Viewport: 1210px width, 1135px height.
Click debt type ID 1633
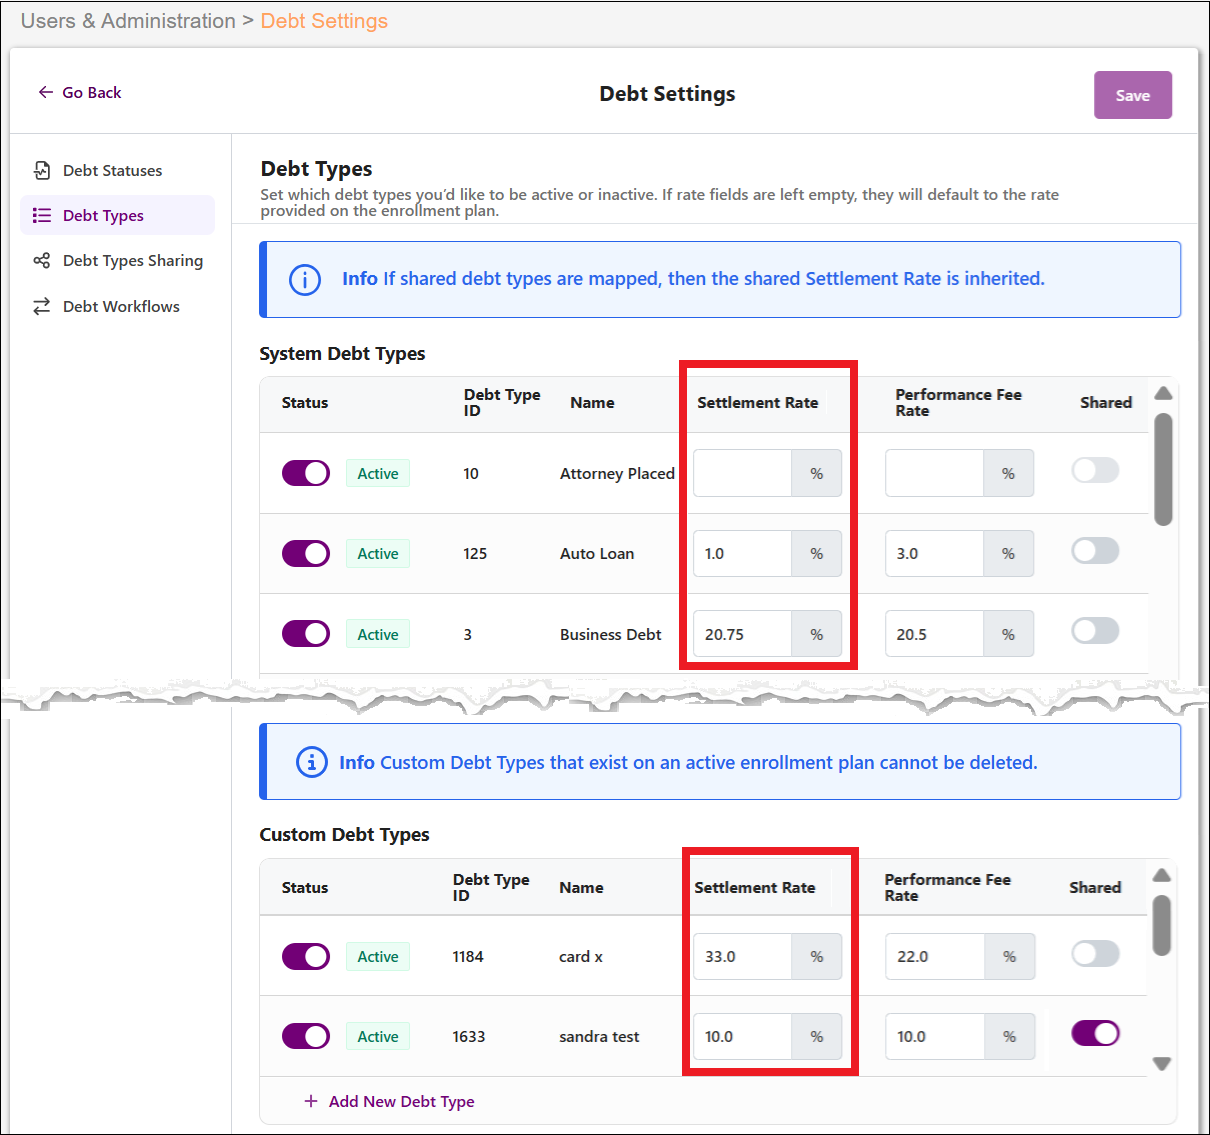pyautogui.click(x=469, y=1036)
